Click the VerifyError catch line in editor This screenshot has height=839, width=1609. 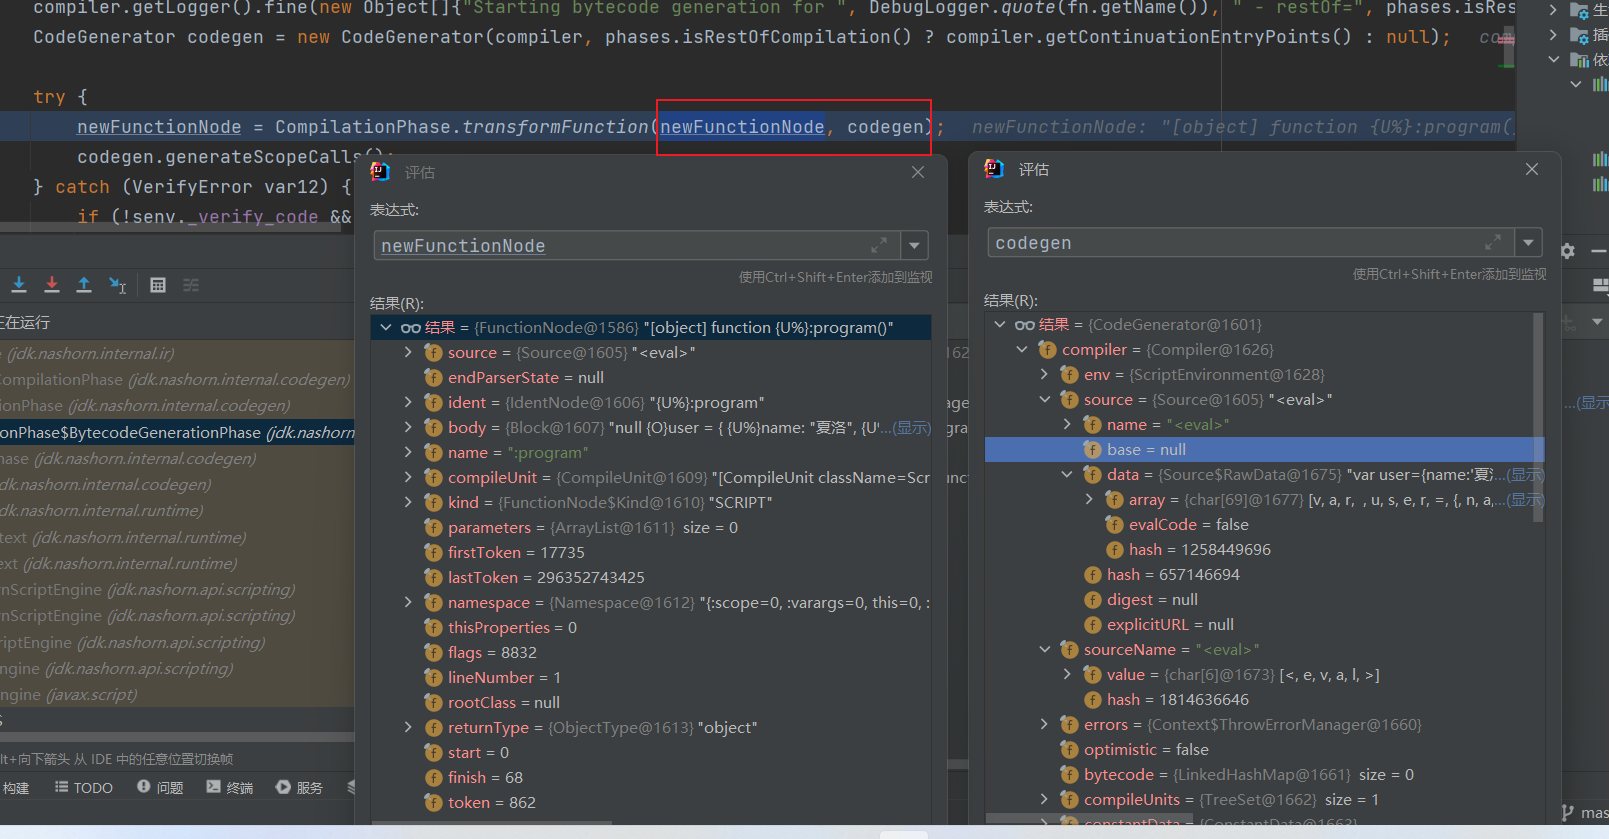[x=192, y=187]
